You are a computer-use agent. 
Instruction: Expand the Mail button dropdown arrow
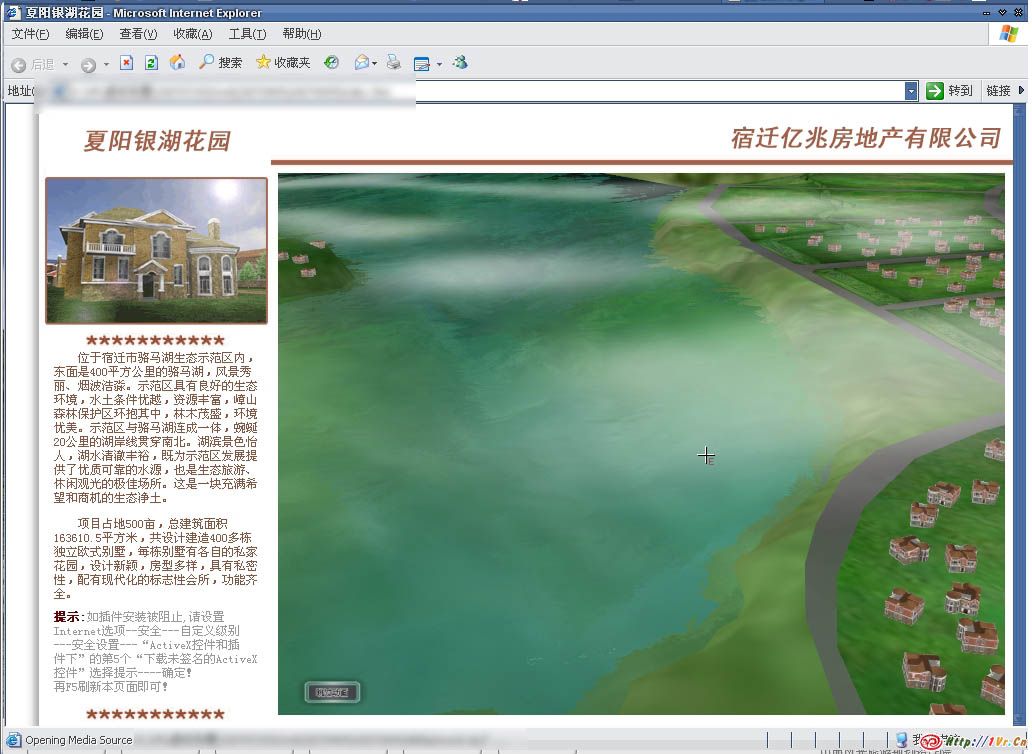click(x=375, y=64)
